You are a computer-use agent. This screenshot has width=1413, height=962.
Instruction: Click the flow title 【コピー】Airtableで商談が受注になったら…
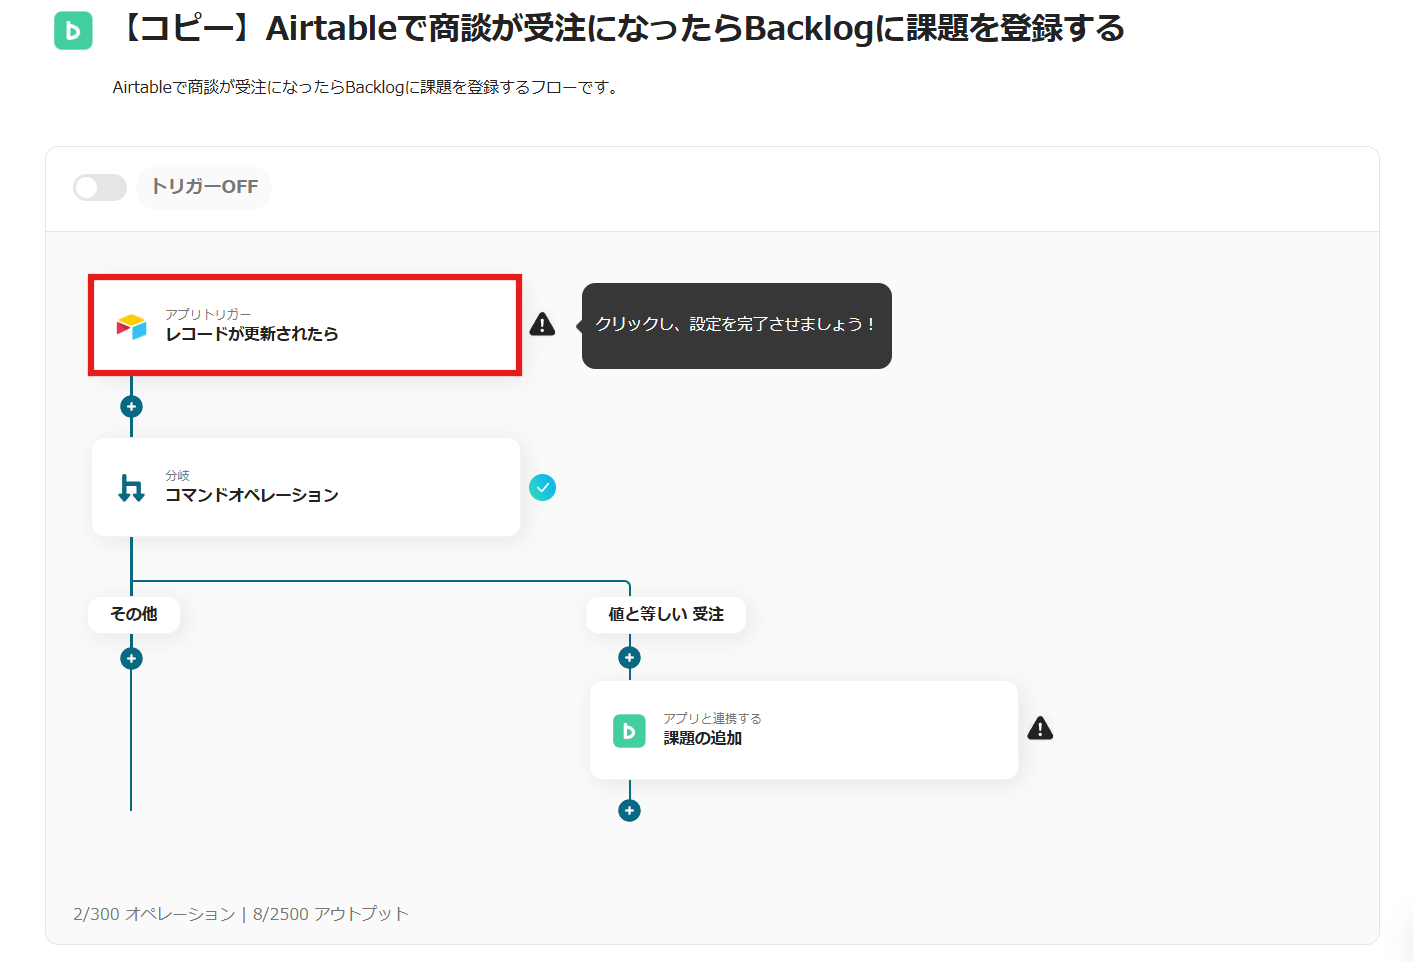620,29
